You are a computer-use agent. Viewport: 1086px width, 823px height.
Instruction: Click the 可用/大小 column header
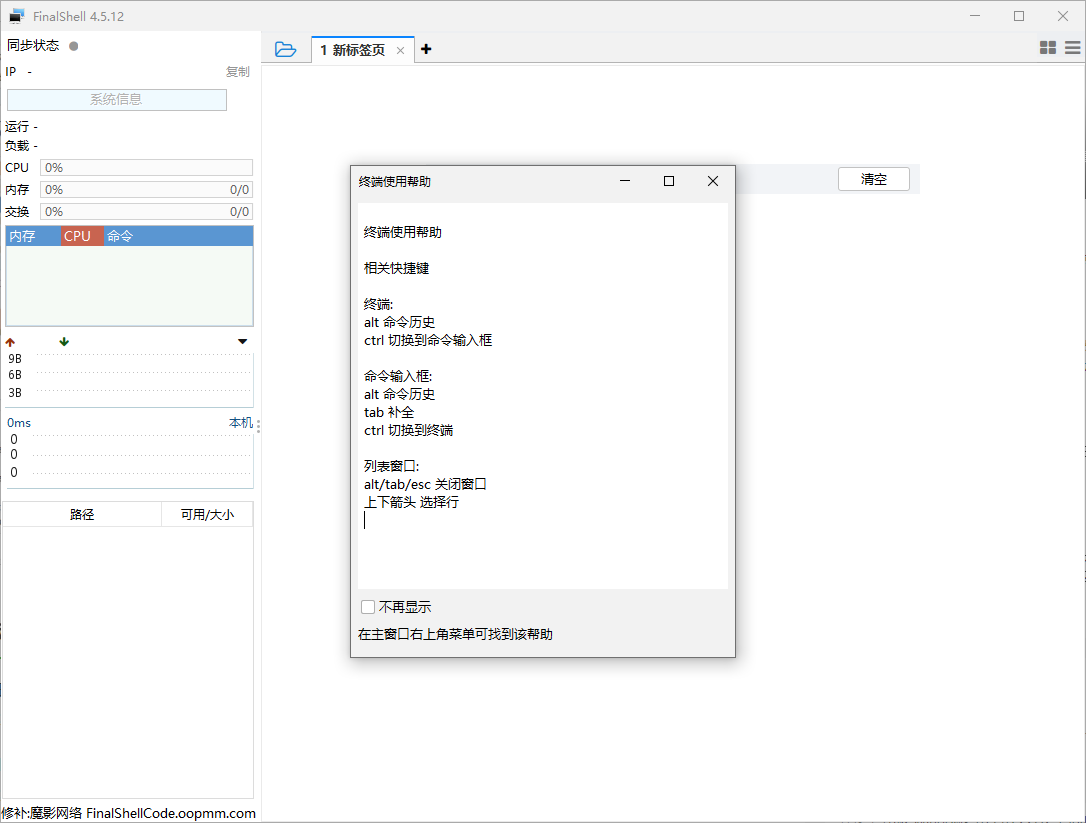click(207, 515)
